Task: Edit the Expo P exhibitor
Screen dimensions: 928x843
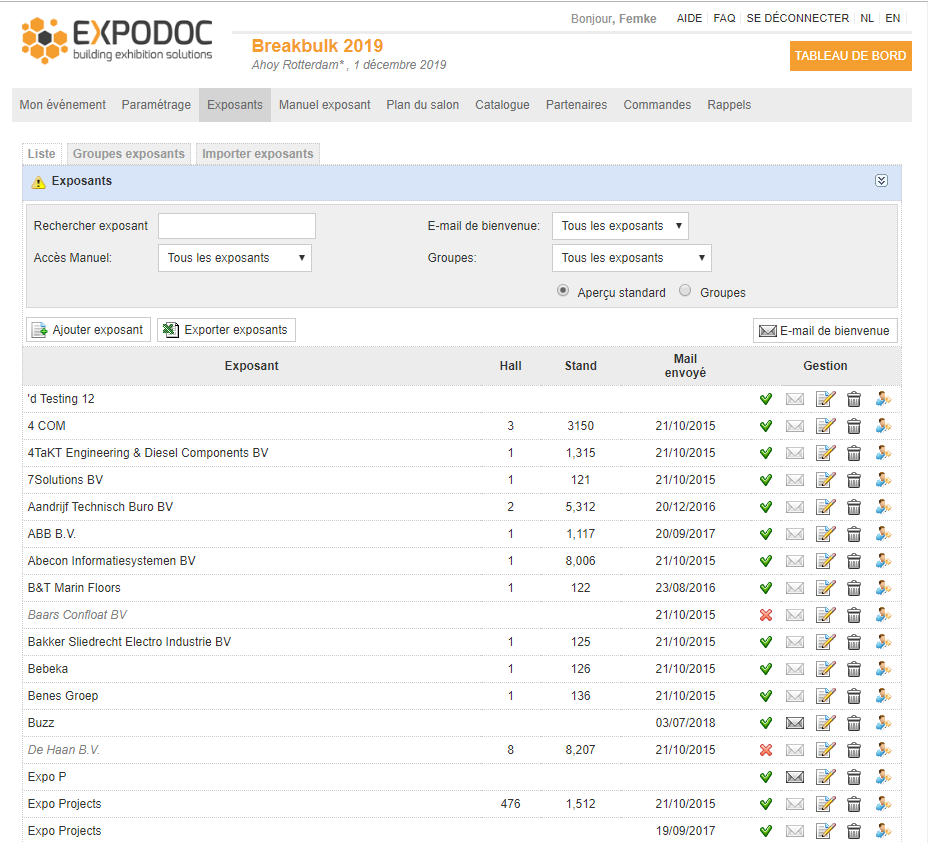Action: (x=826, y=777)
